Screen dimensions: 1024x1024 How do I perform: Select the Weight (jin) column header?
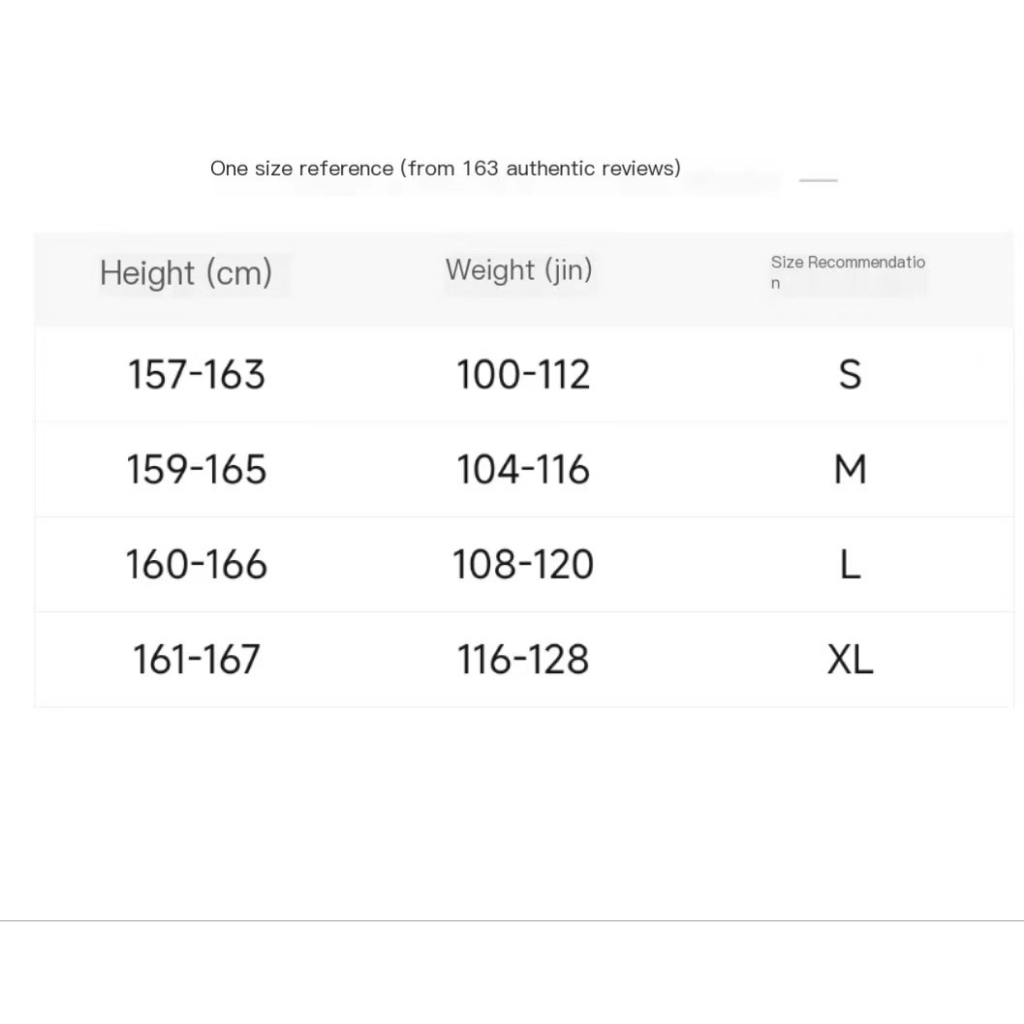(519, 270)
